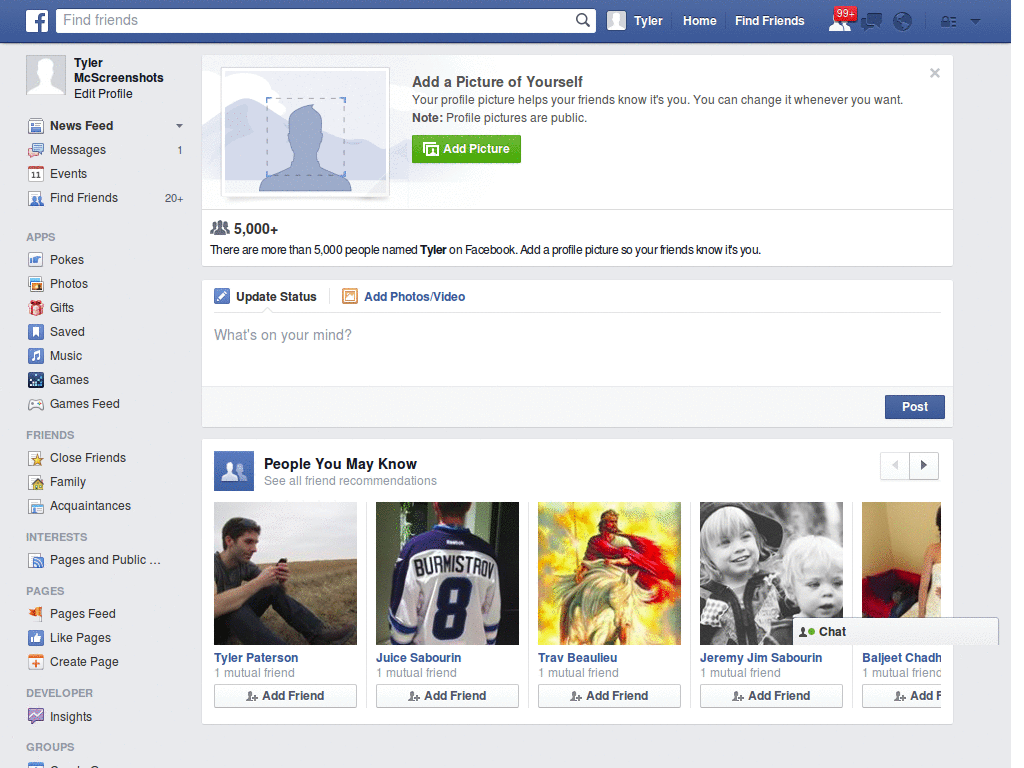Click the Saved bookmark icon
Viewport: 1024px width, 768px height.
point(36,332)
